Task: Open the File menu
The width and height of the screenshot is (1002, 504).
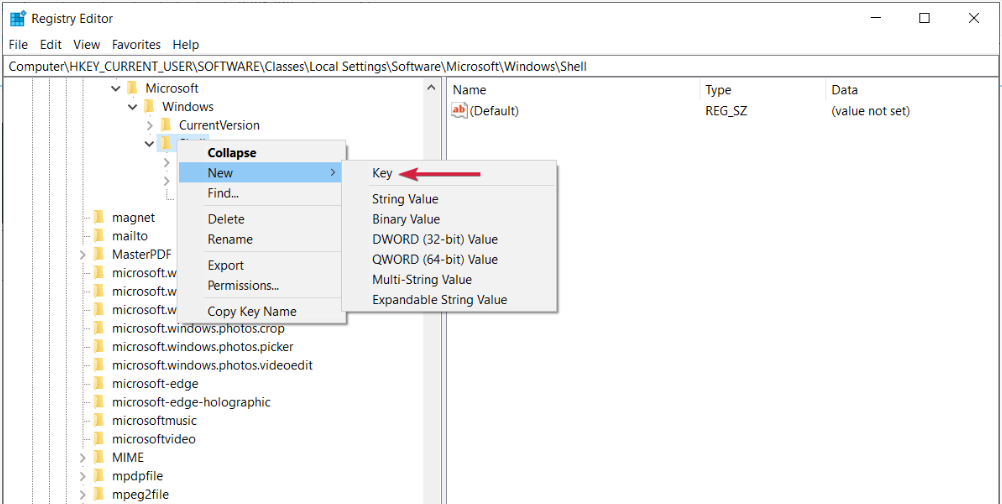Action: coord(19,45)
